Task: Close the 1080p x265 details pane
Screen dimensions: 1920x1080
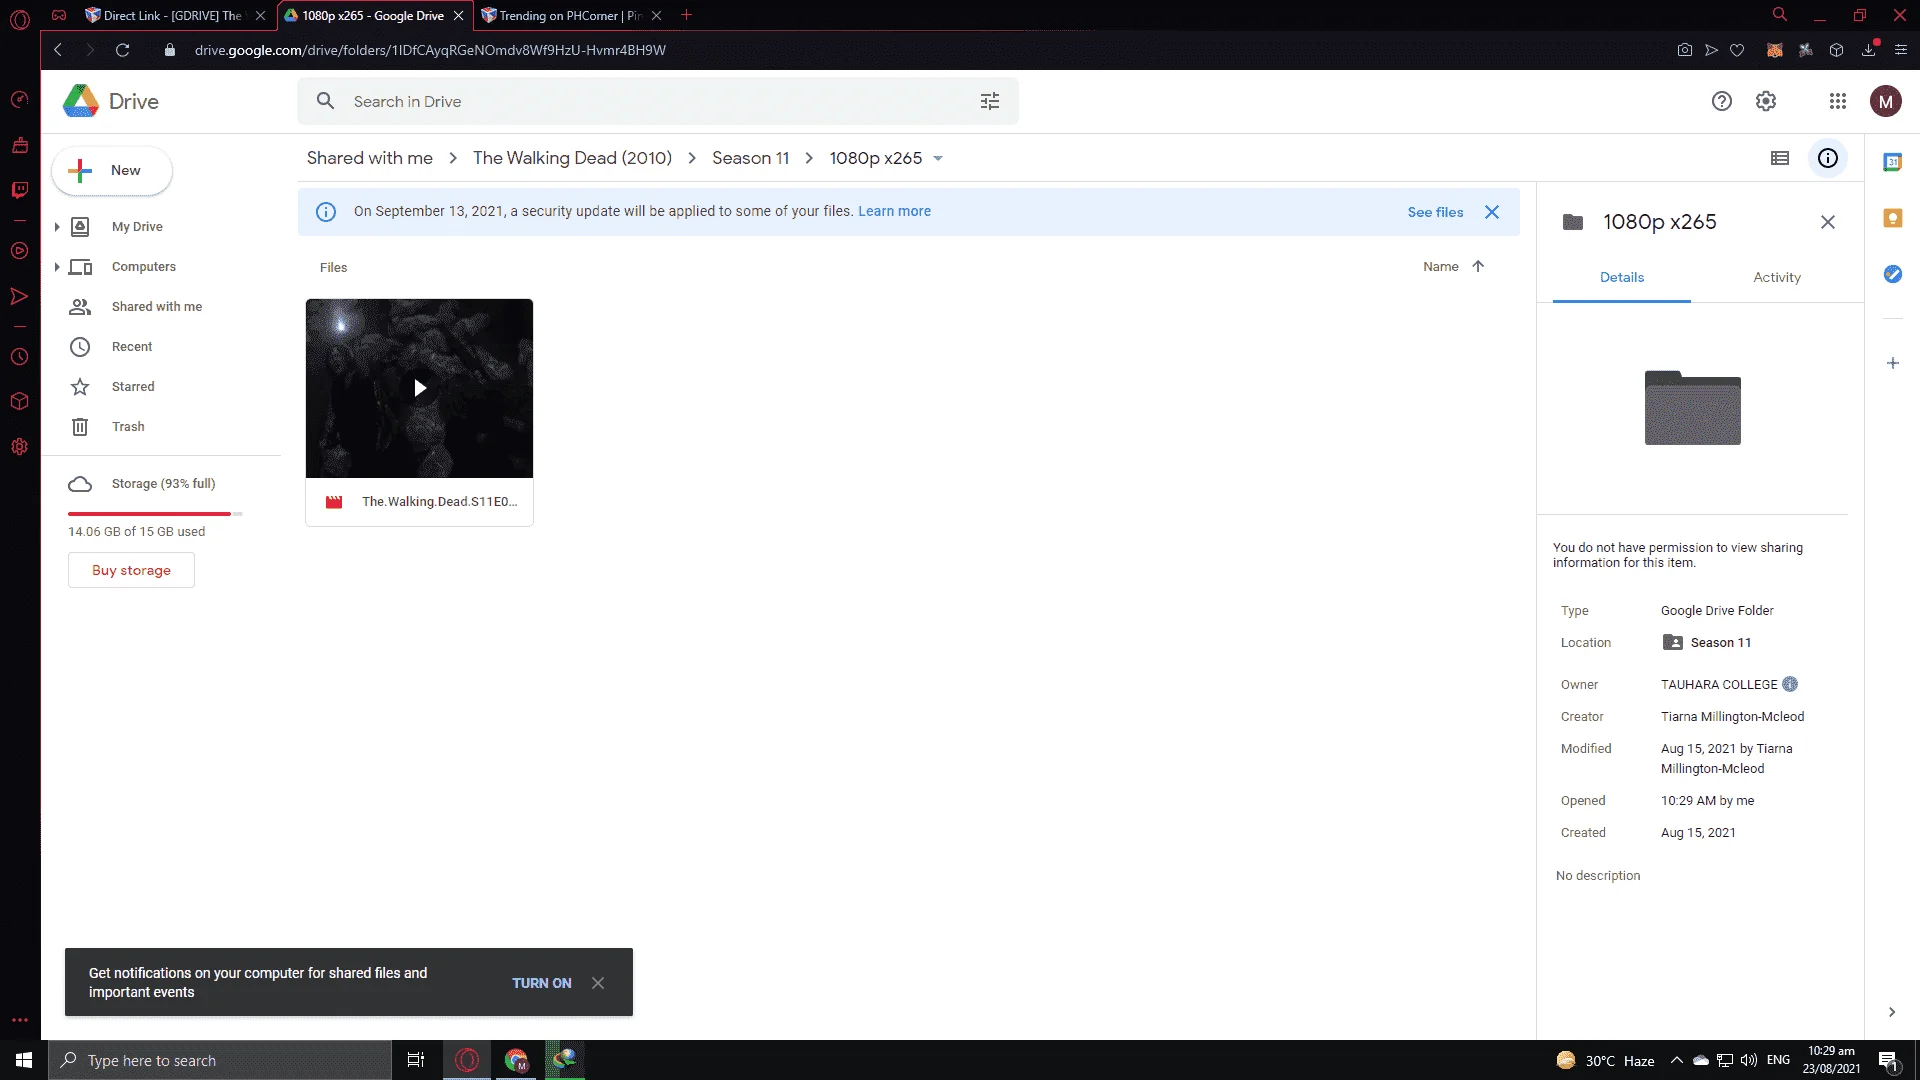Action: pyautogui.click(x=1828, y=222)
